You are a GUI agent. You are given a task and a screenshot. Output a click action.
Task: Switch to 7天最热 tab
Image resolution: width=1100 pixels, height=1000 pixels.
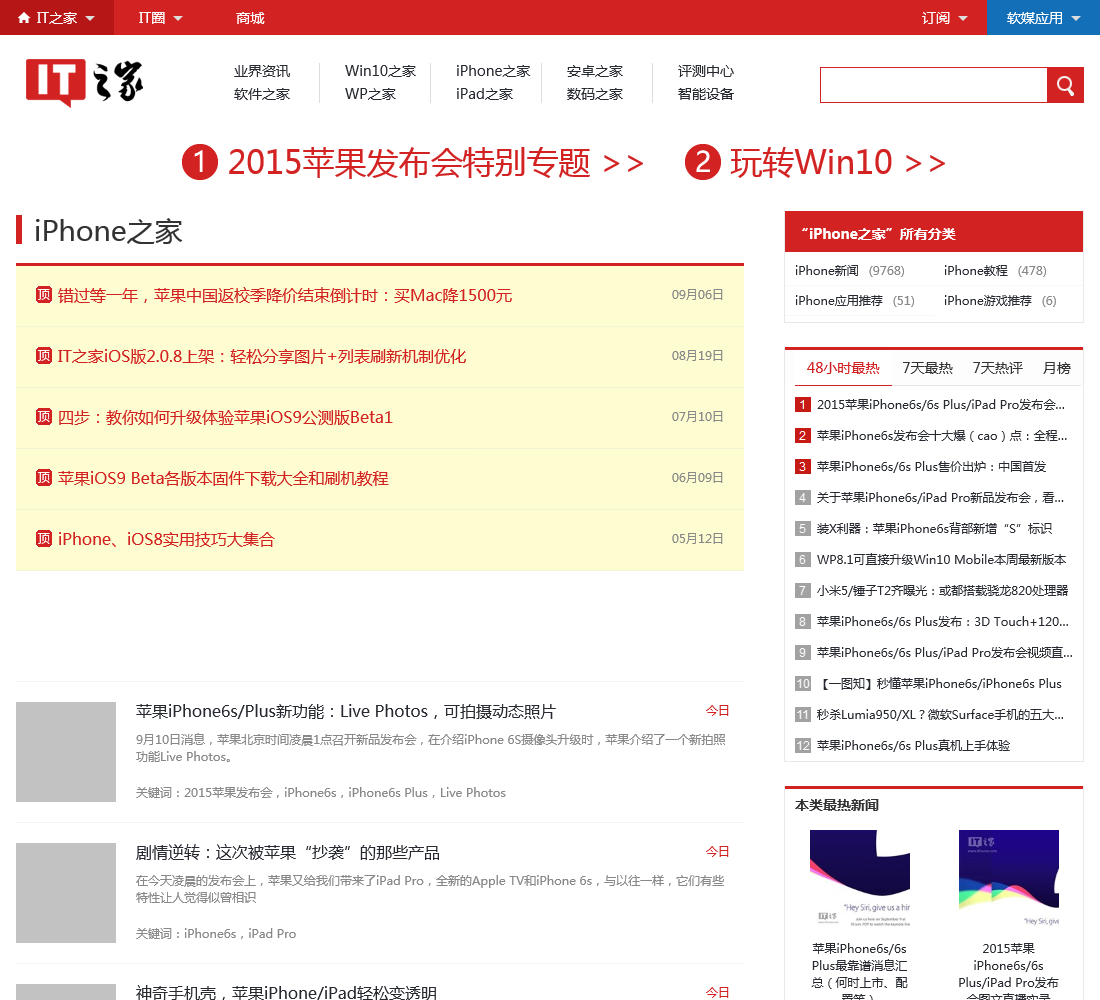click(927, 368)
